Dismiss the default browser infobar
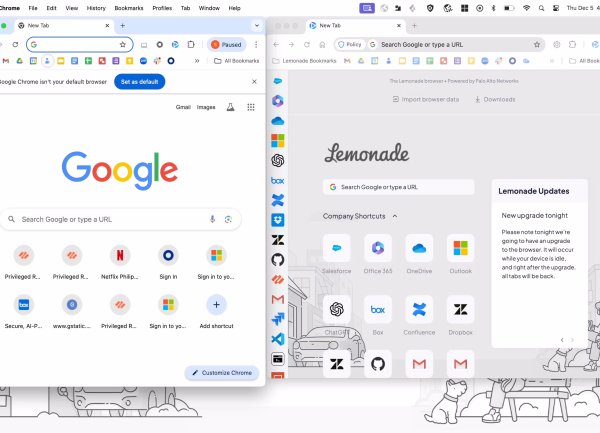The image size is (600, 433). pyautogui.click(x=254, y=81)
